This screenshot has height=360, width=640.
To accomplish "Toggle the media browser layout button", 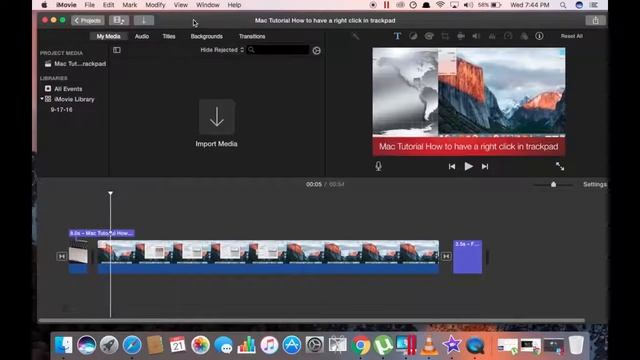I will tap(119, 20).
